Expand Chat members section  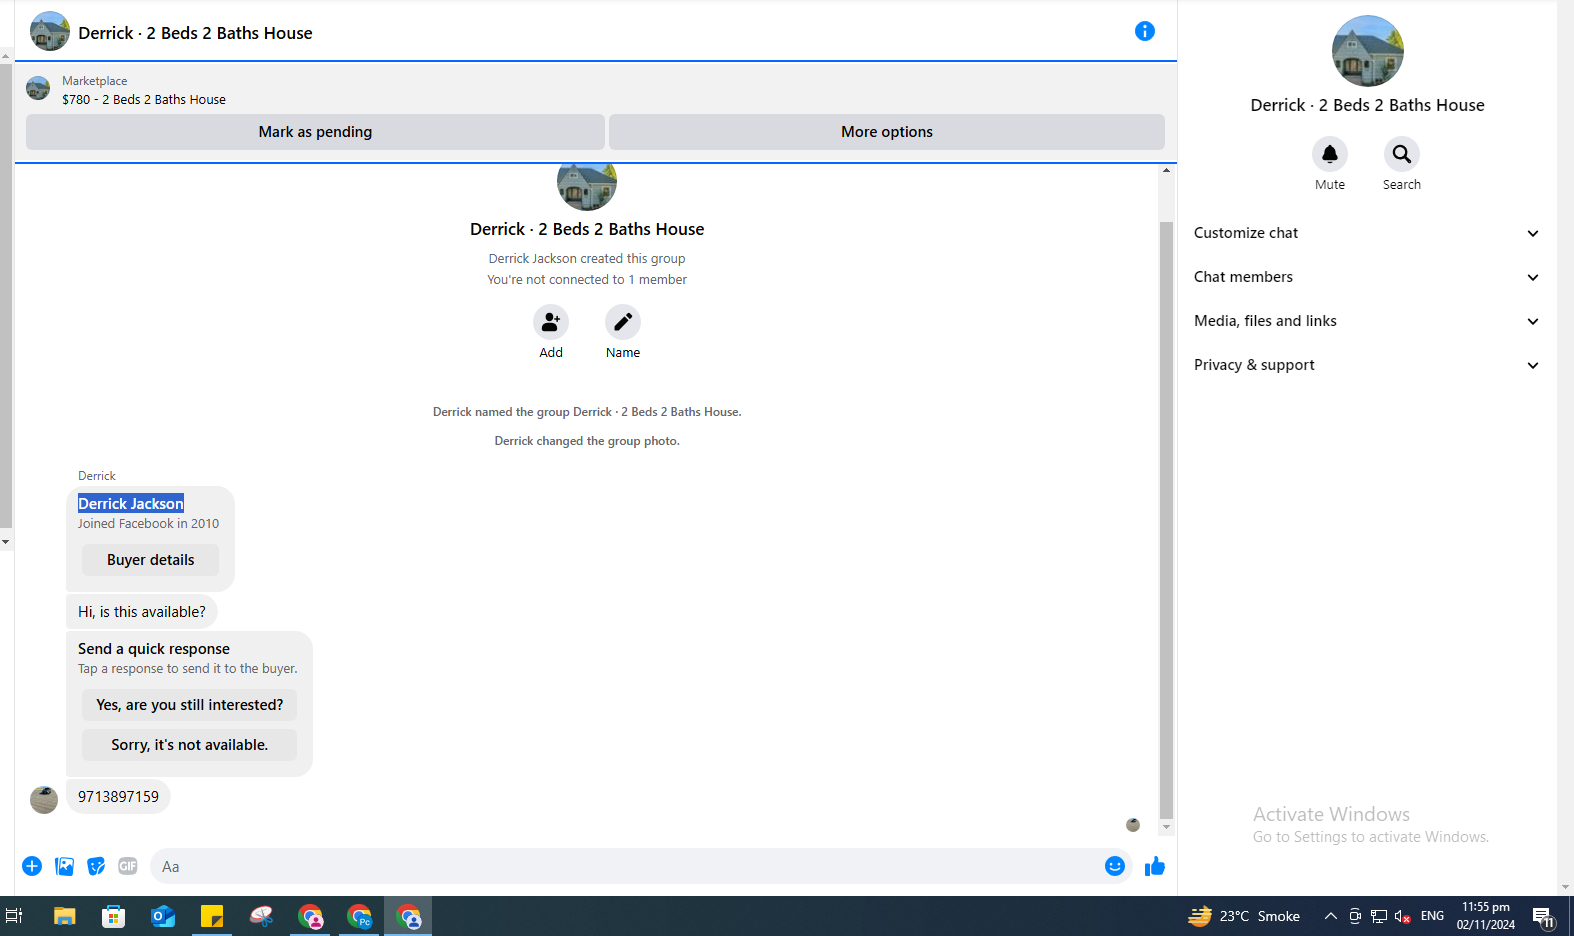[x=1367, y=277]
